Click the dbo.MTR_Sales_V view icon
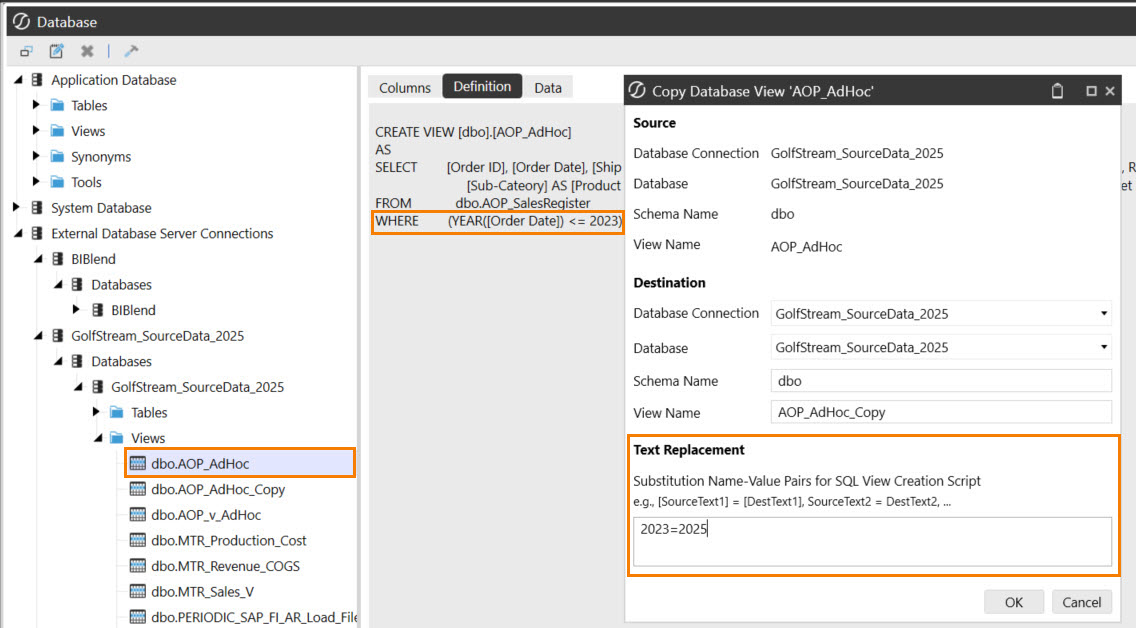 (x=138, y=591)
